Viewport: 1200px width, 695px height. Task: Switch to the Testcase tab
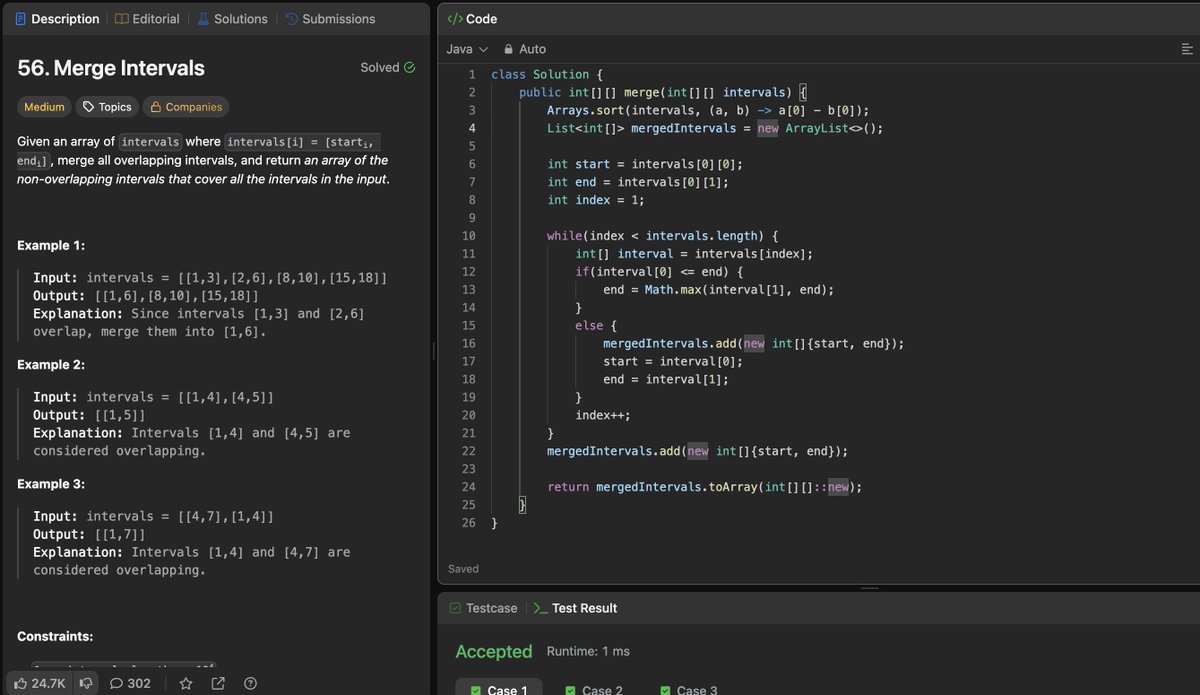(x=483, y=608)
